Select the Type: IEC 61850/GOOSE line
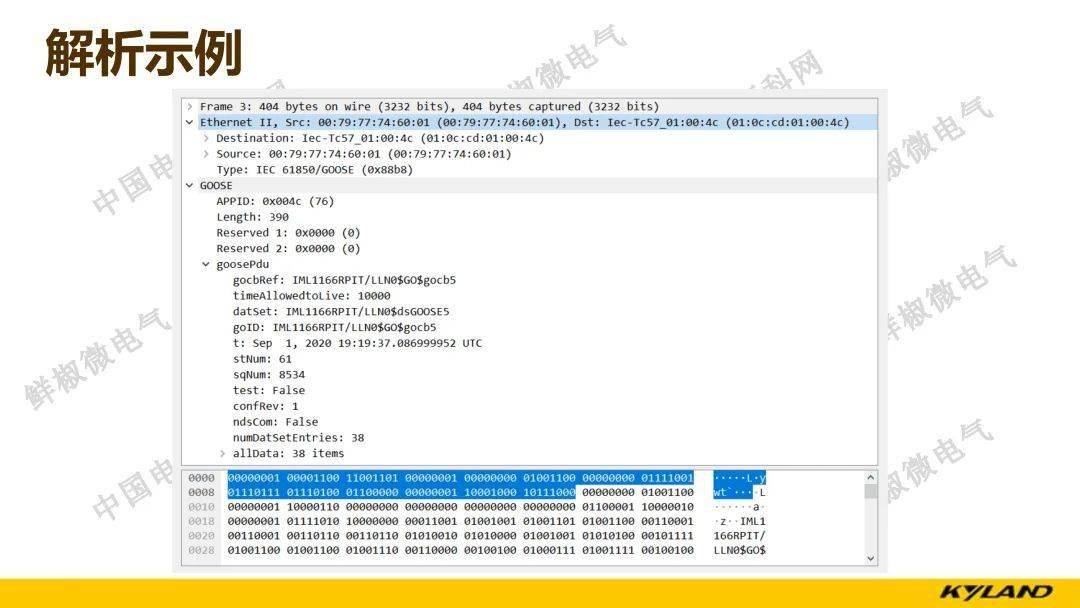Viewport: 1080px width, 608px height. (300, 169)
